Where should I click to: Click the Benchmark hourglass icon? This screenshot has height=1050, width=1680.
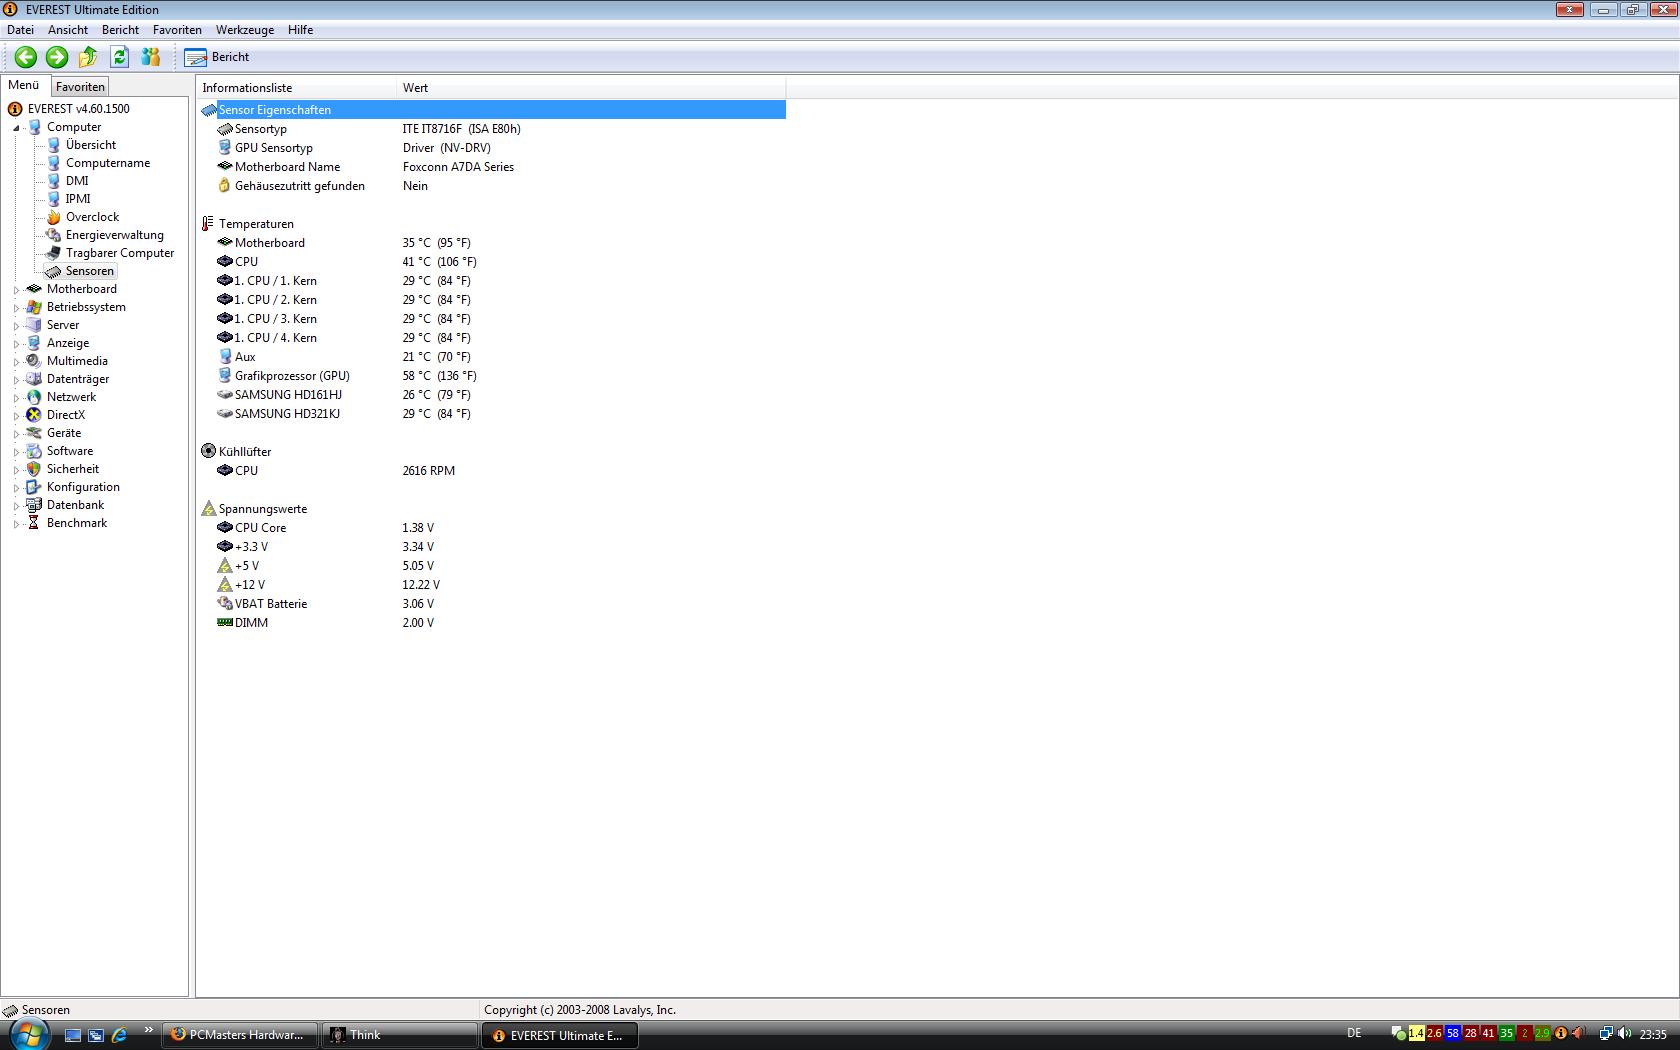pos(34,523)
